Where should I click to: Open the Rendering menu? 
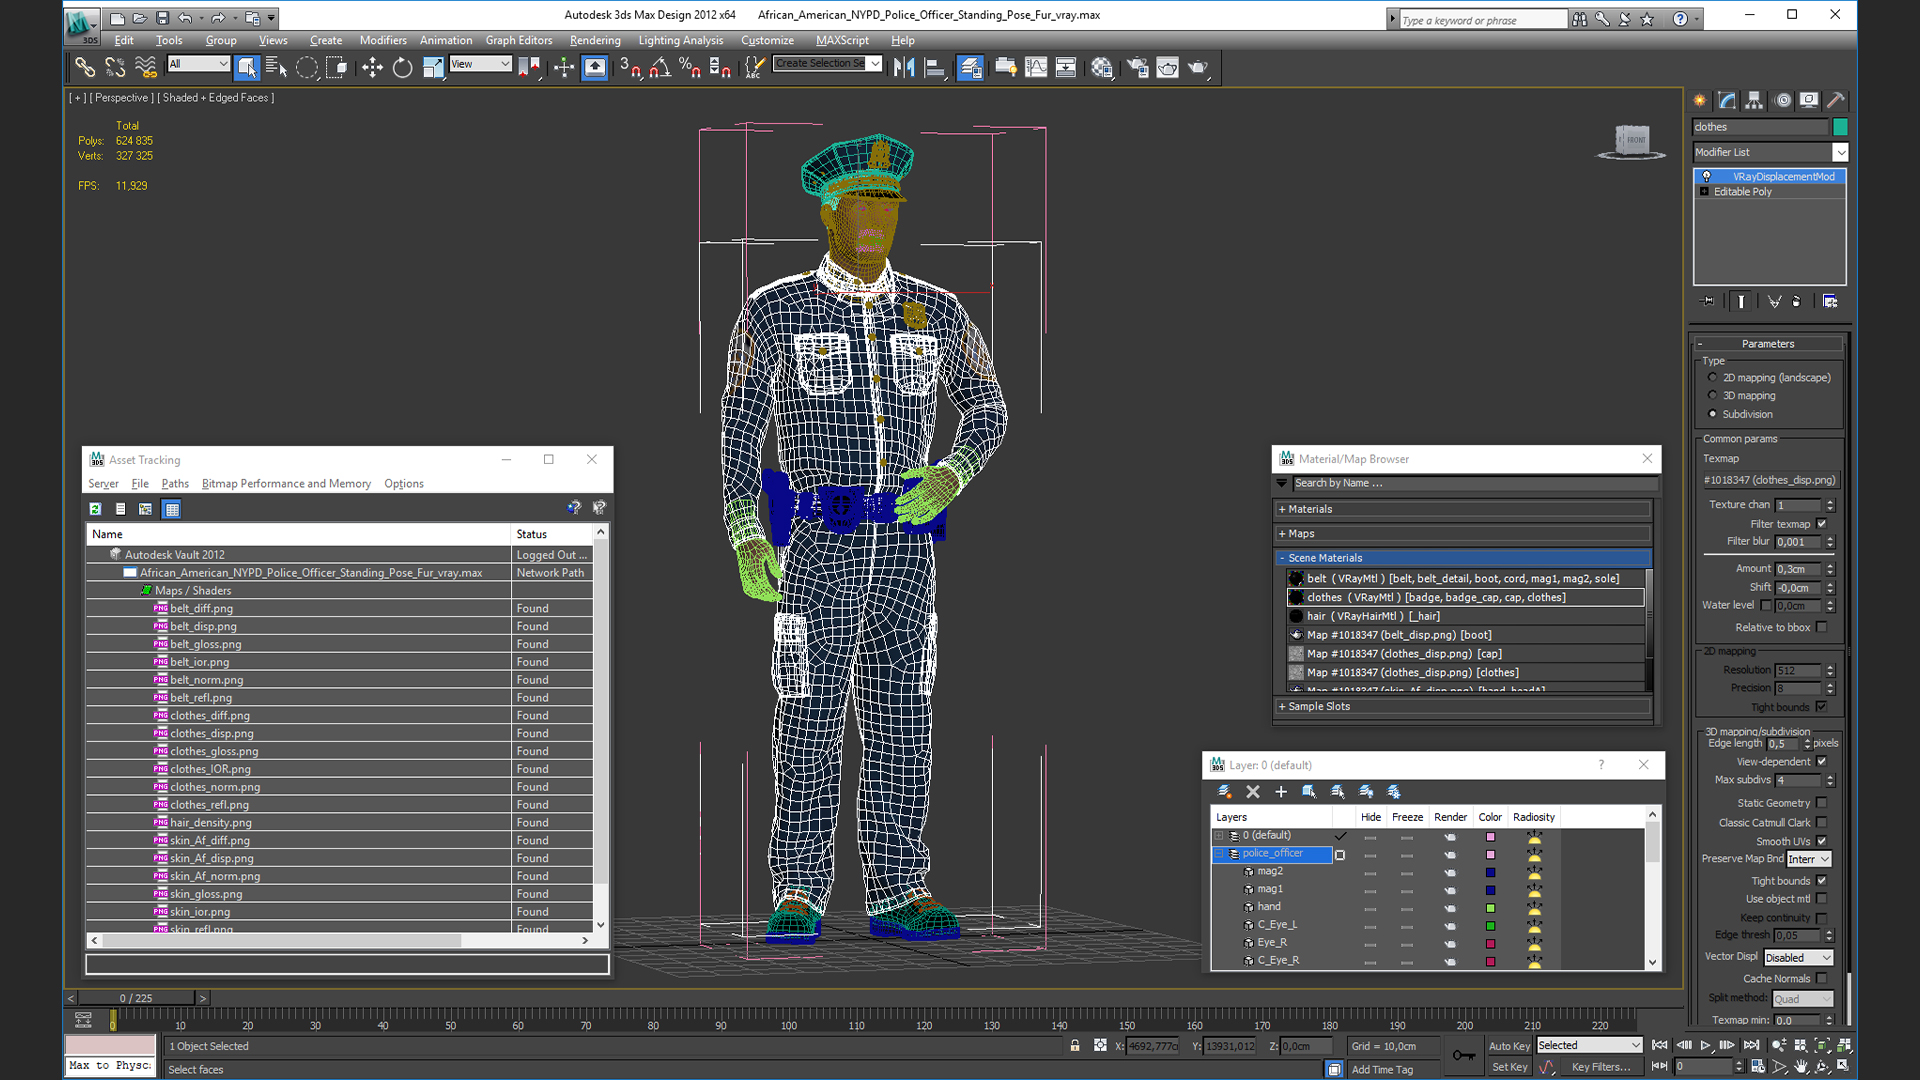click(595, 40)
